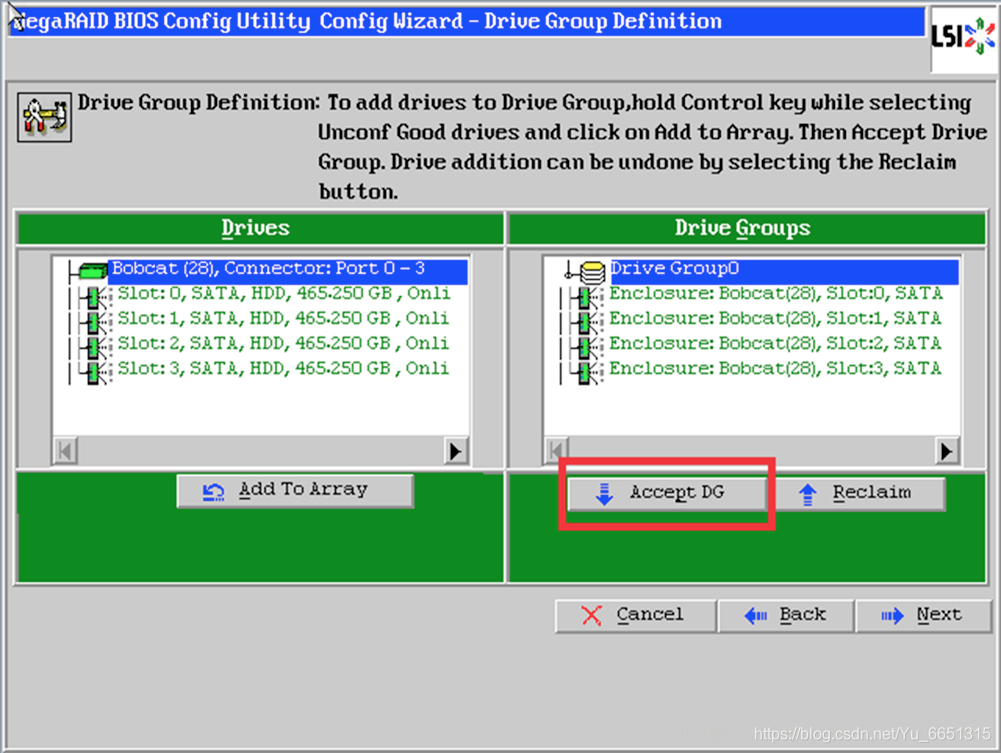Click the Reclaim up arrow icon
Image resolution: width=1001 pixels, height=753 pixels.
(808, 495)
